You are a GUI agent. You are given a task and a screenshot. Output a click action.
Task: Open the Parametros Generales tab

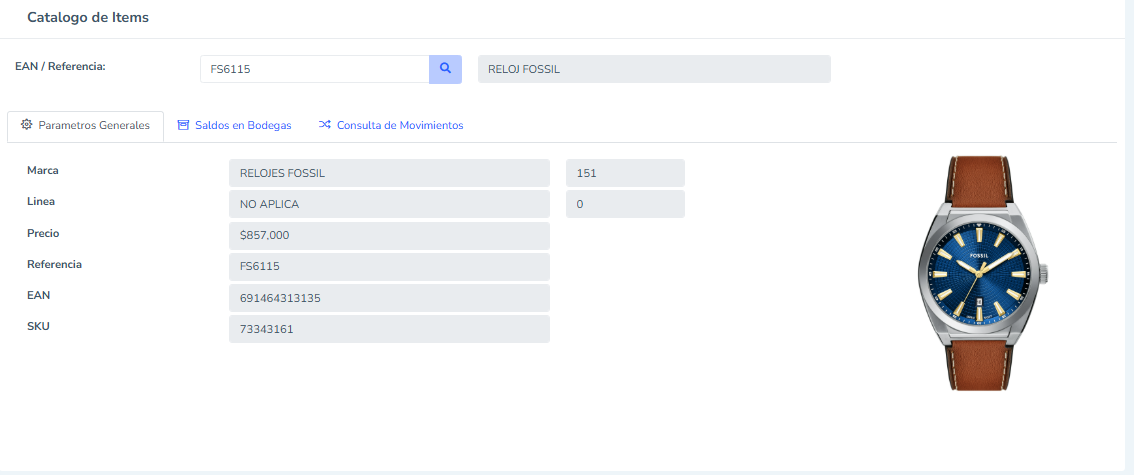click(93, 126)
